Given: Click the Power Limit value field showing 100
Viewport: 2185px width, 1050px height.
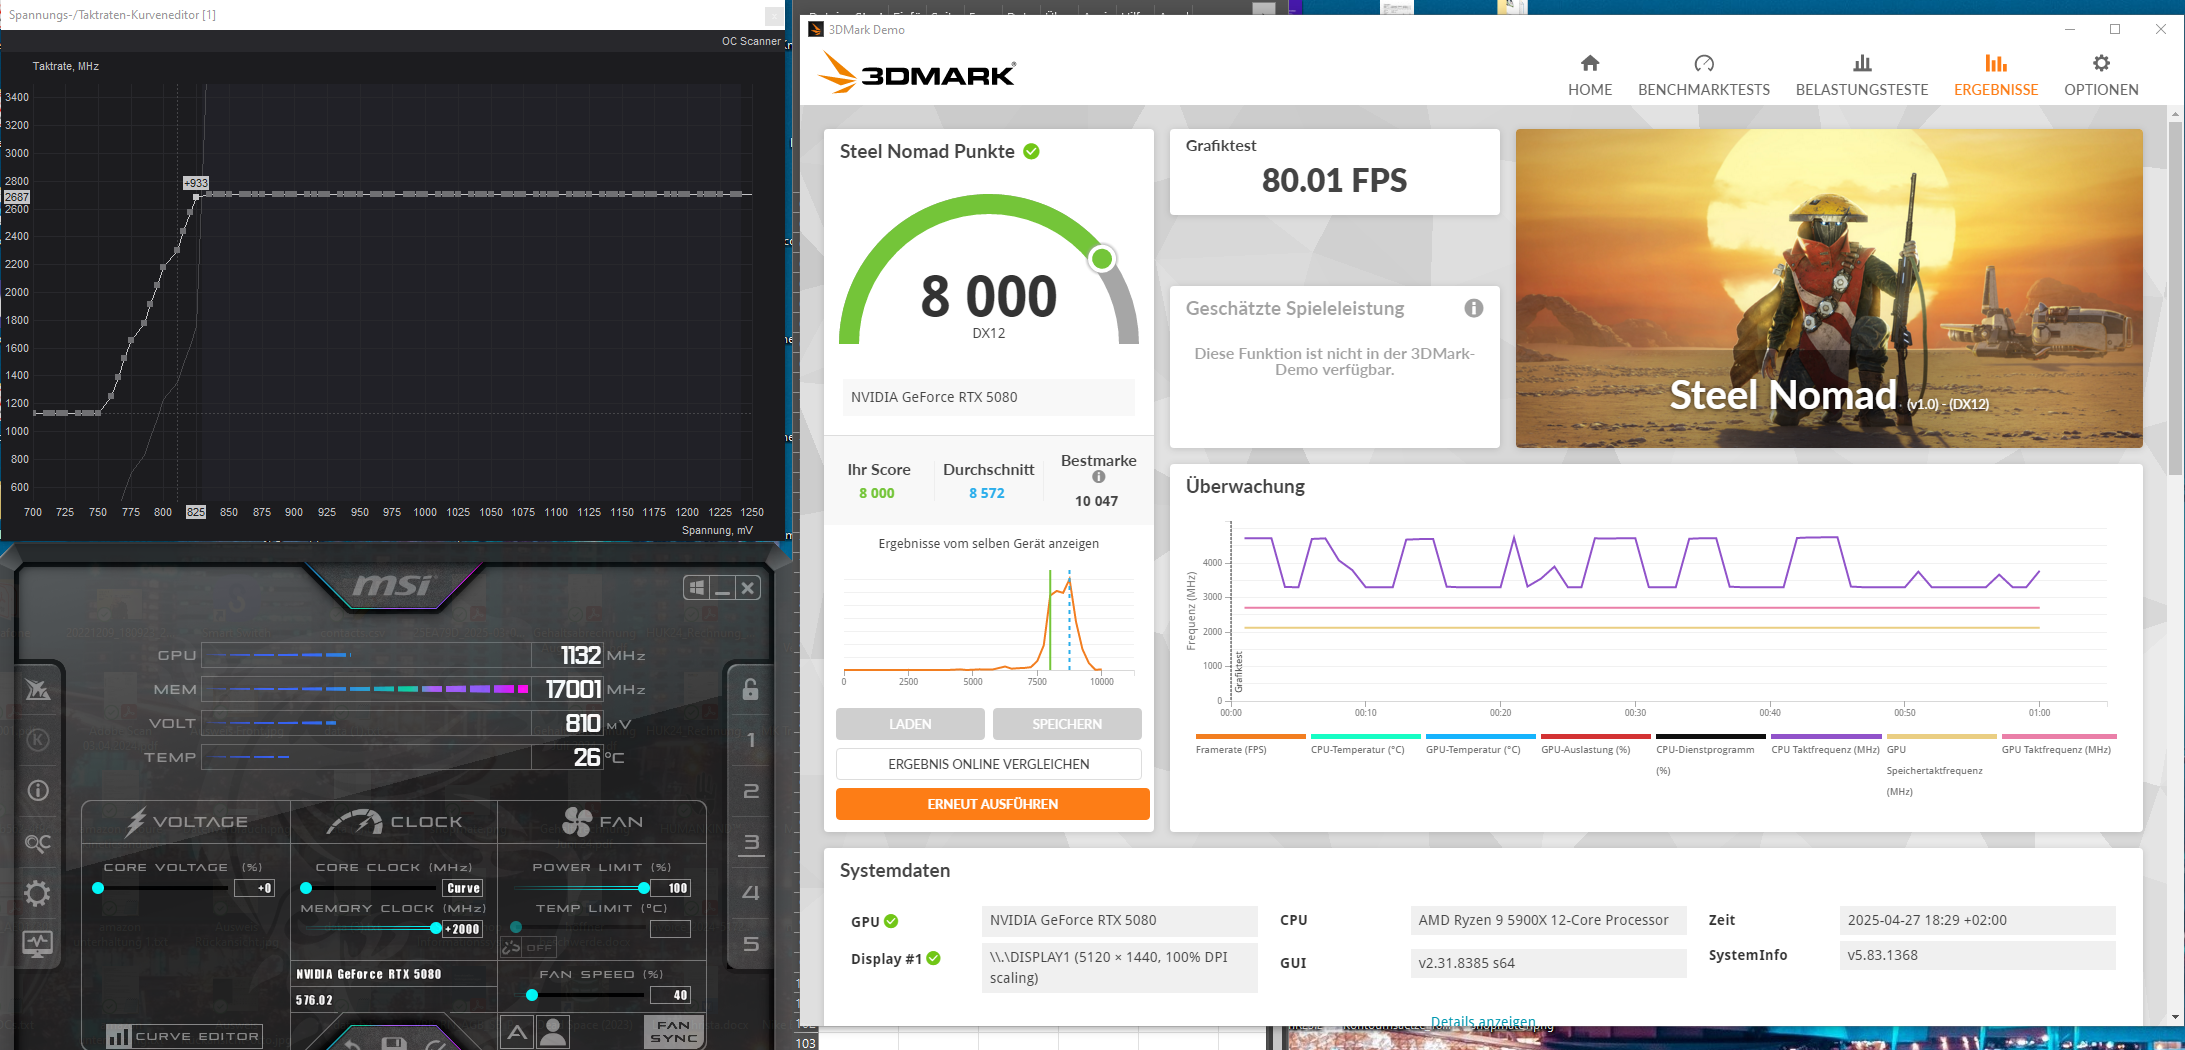Looking at the screenshot, I should pos(670,888).
